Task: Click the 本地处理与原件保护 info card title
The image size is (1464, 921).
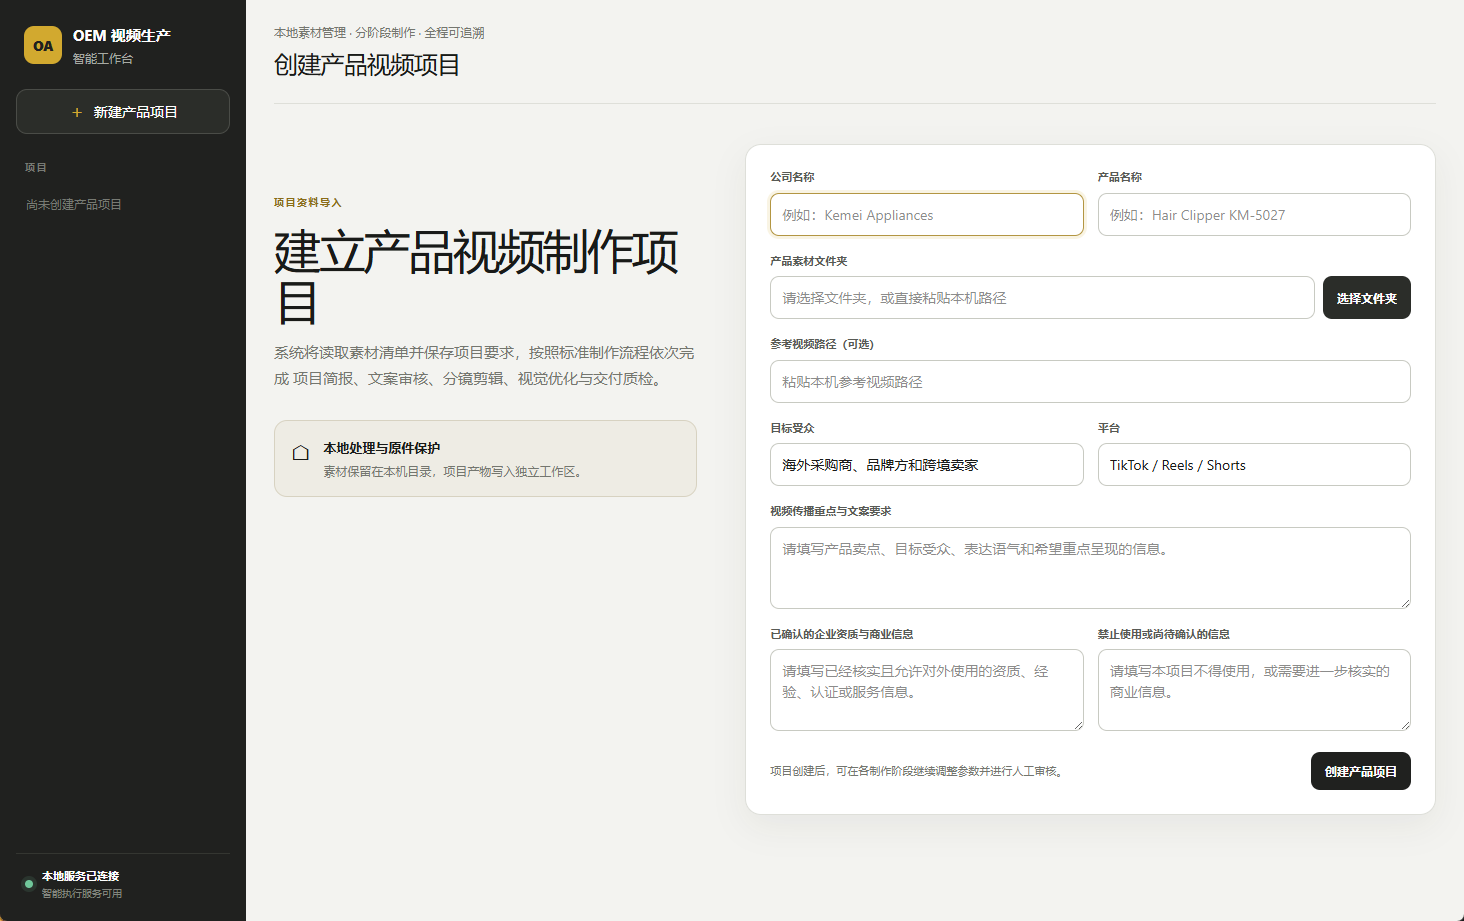Action: click(381, 448)
